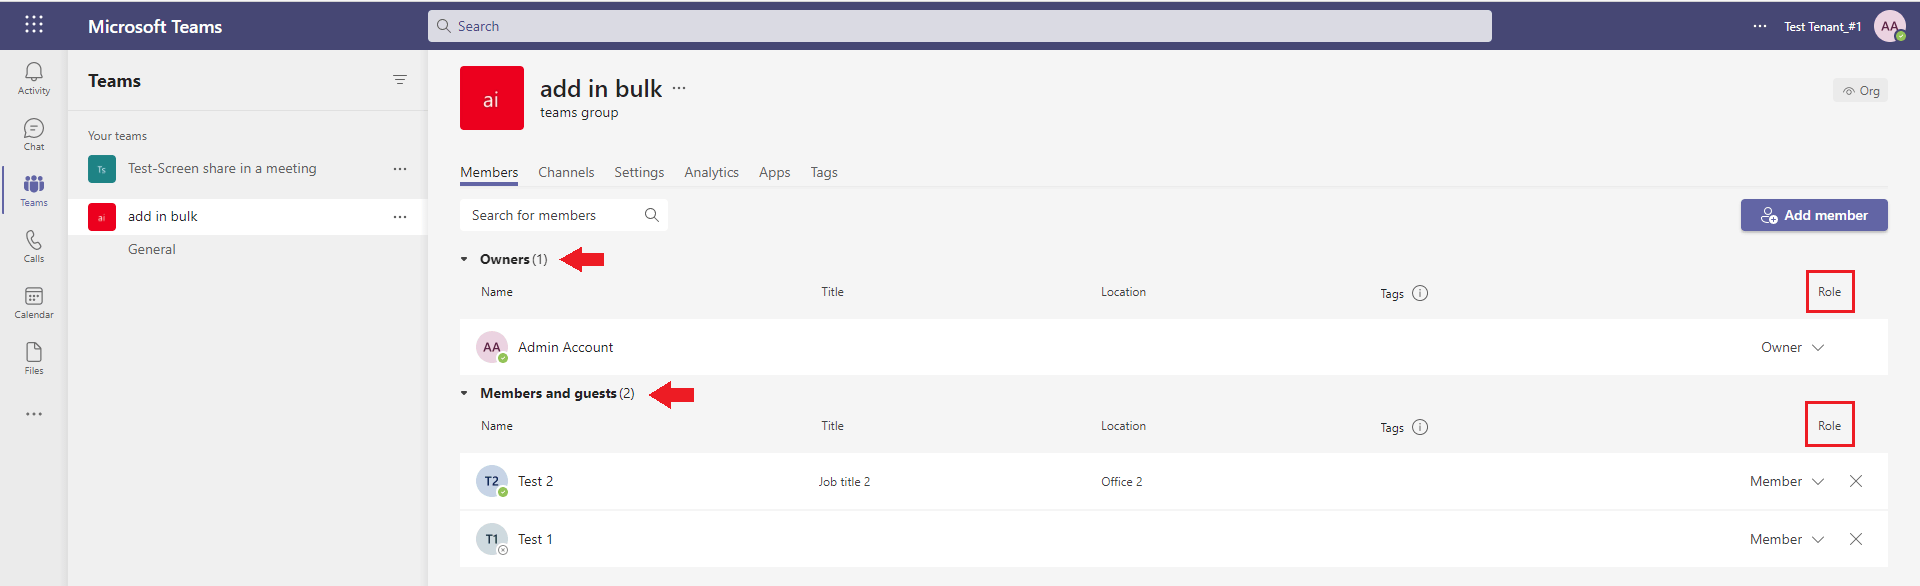Click the info icon by Owners Tags column
This screenshot has height=586, width=1920.
click(x=1420, y=293)
